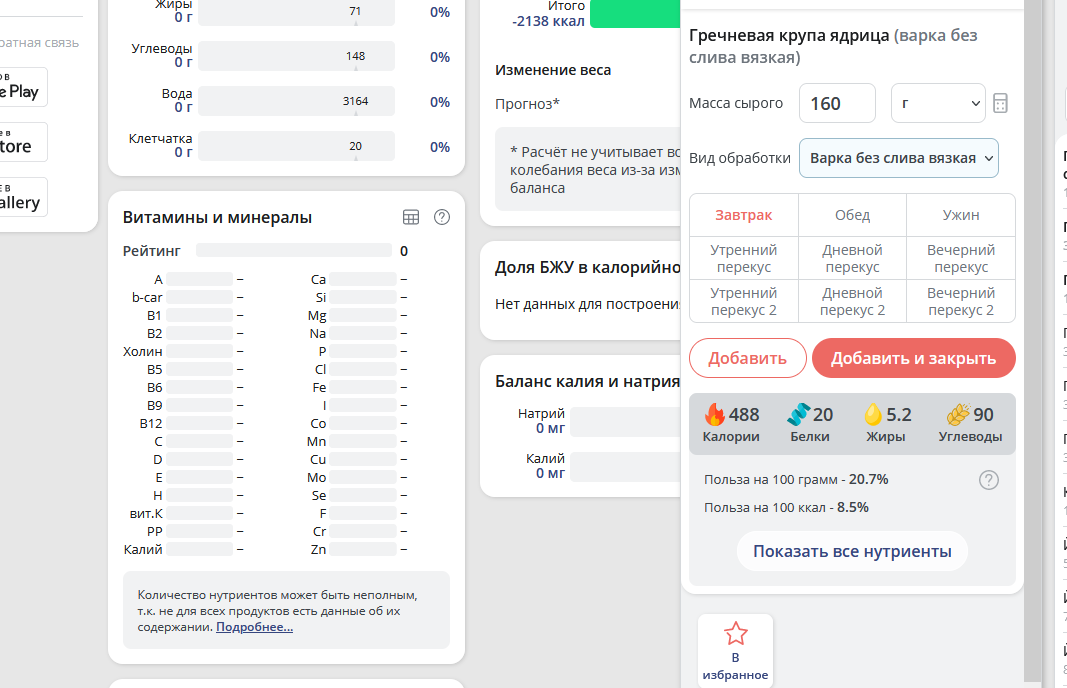1067x688 pixels.
Task: Select Обед meal
Action: (x=852, y=215)
